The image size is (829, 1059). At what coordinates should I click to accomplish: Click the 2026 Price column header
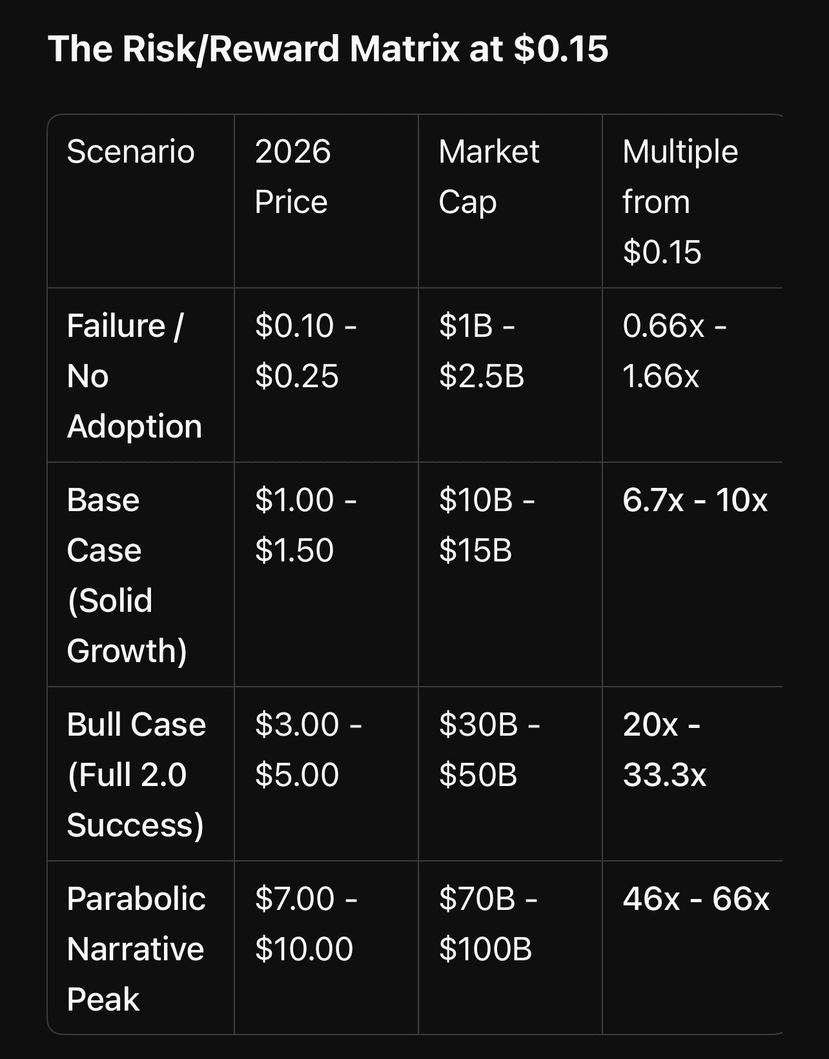(293, 177)
